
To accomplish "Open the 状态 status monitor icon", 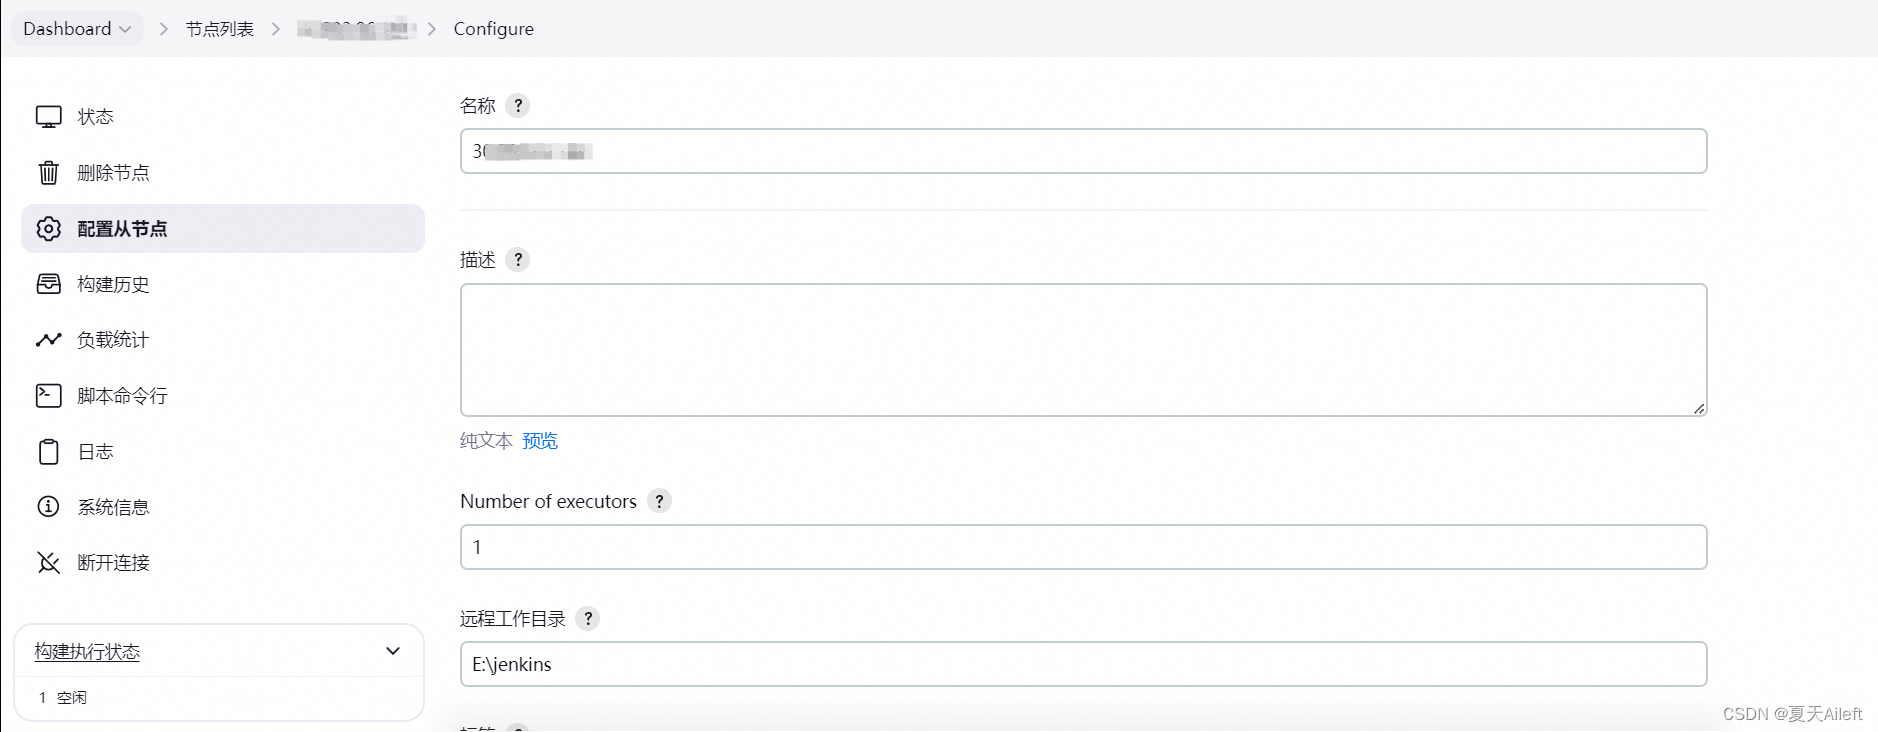I will [48, 117].
